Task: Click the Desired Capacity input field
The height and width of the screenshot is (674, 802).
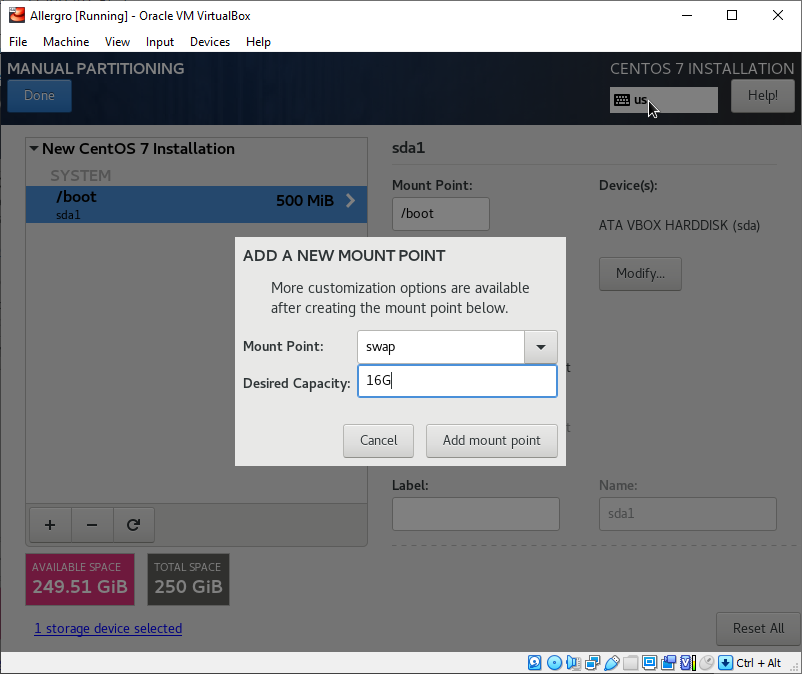Action: (457, 380)
